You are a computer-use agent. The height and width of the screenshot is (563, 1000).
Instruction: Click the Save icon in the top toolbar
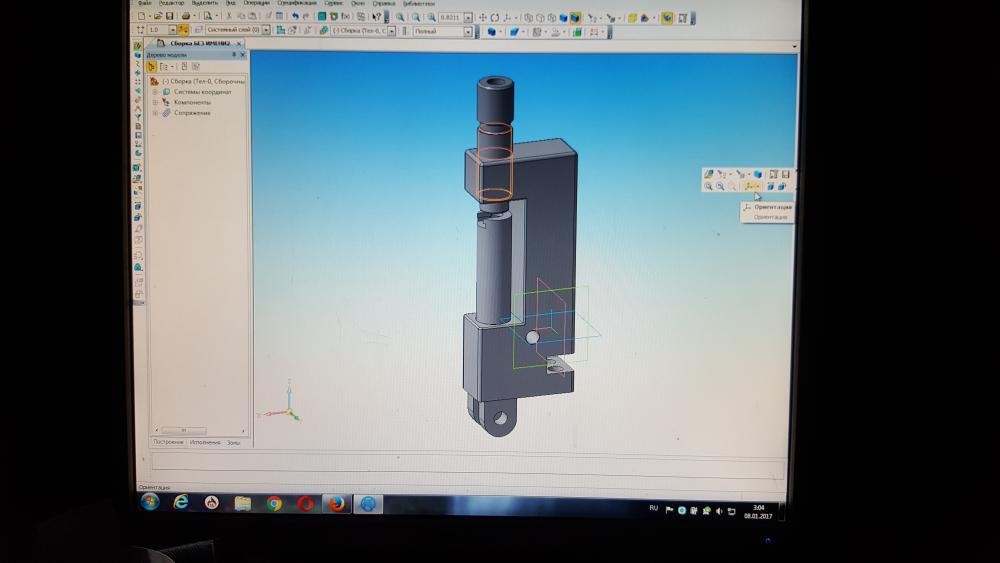coord(169,16)
